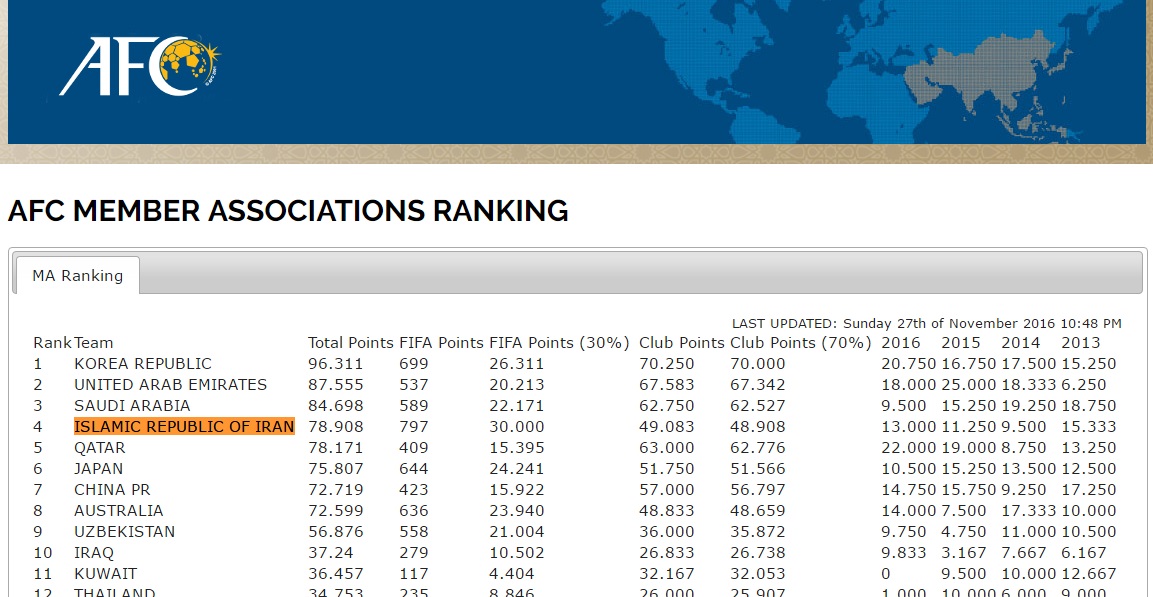Click Uzbekistan's FIFA 30% value 21.004
The image size is (1153, 597).
tap(517, 532)
